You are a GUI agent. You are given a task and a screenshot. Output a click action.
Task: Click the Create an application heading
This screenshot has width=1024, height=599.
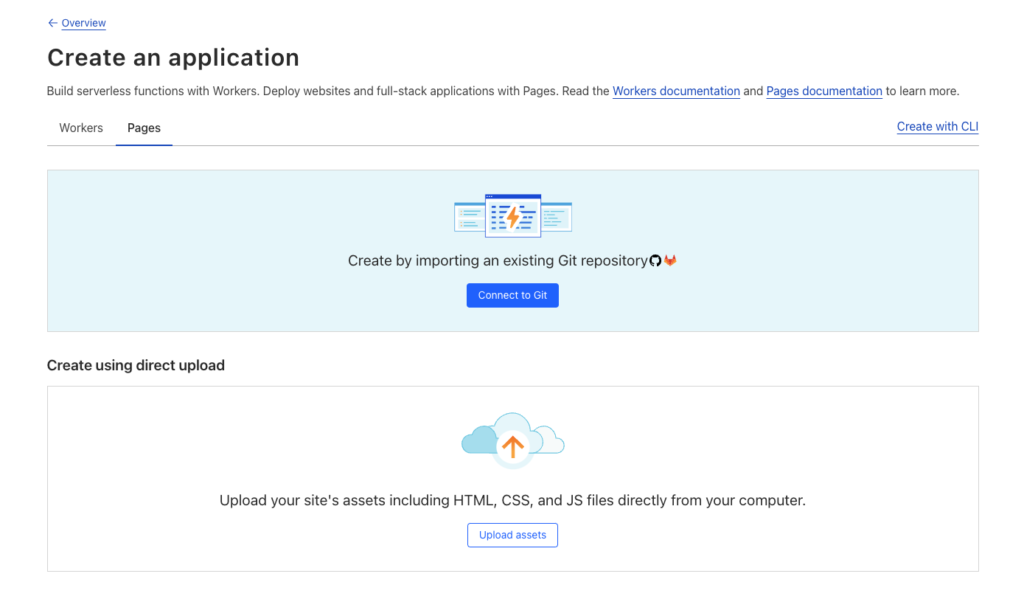[173, 58]
